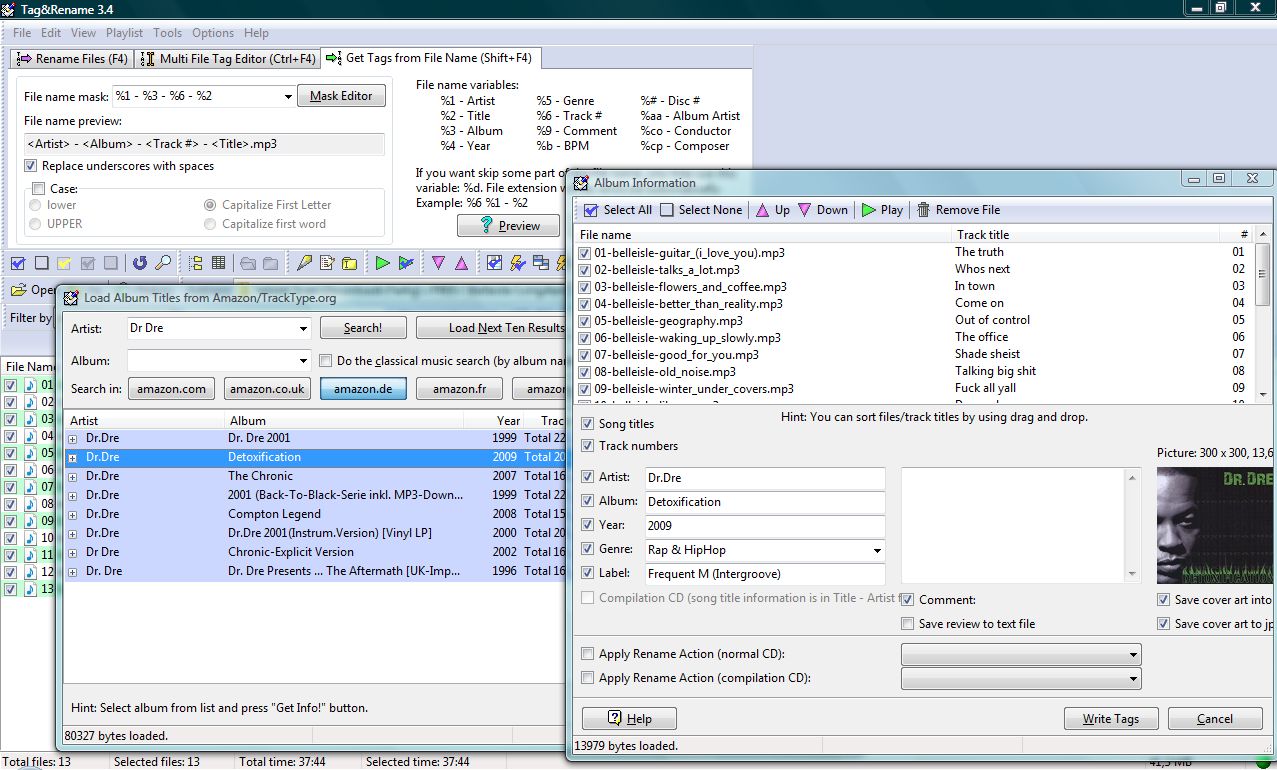Click the magenta up triangle in main toolbar
Viewport: 1277px width, 770px height.
pyautogui.click(x=461, y=264)
